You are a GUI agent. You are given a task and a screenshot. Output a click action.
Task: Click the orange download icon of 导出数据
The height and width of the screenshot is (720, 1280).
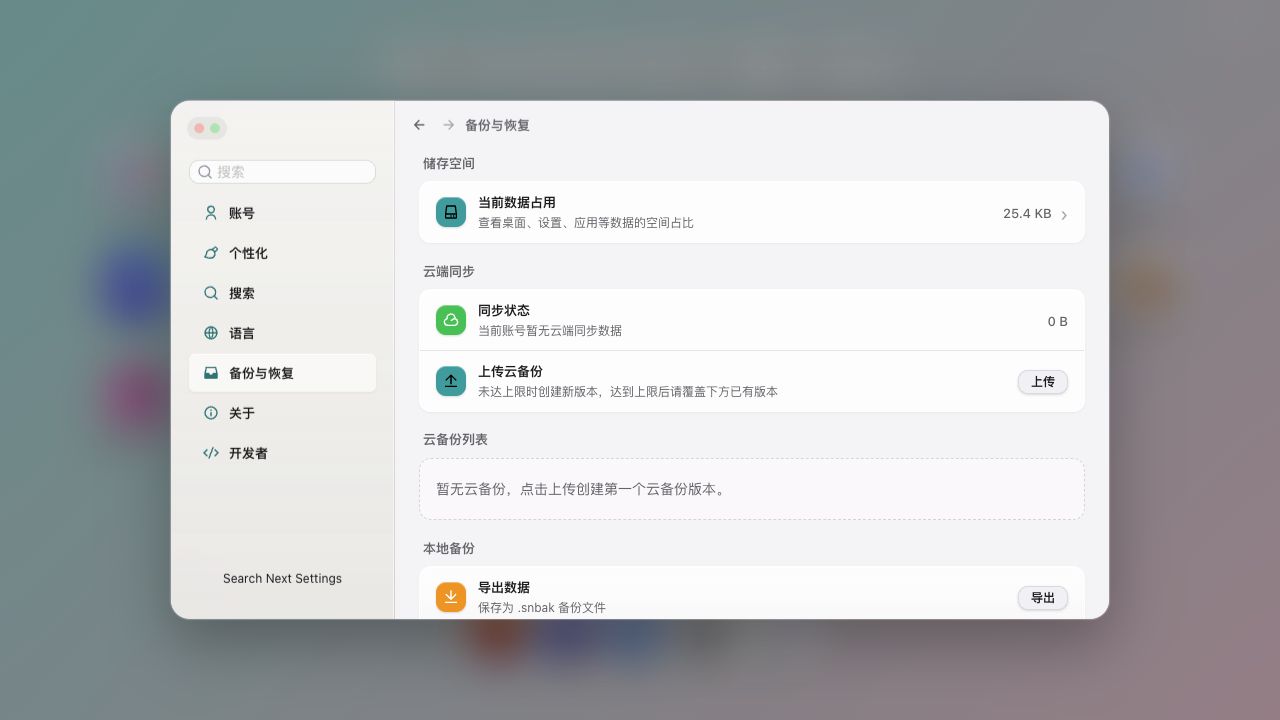451,597
